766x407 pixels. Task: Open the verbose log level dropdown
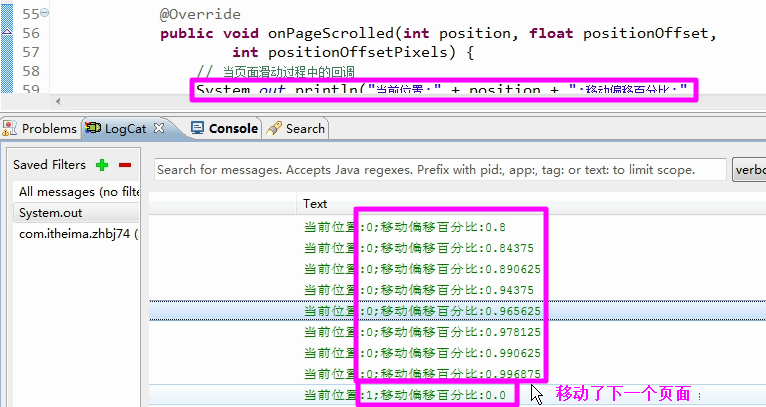(748, 170)
